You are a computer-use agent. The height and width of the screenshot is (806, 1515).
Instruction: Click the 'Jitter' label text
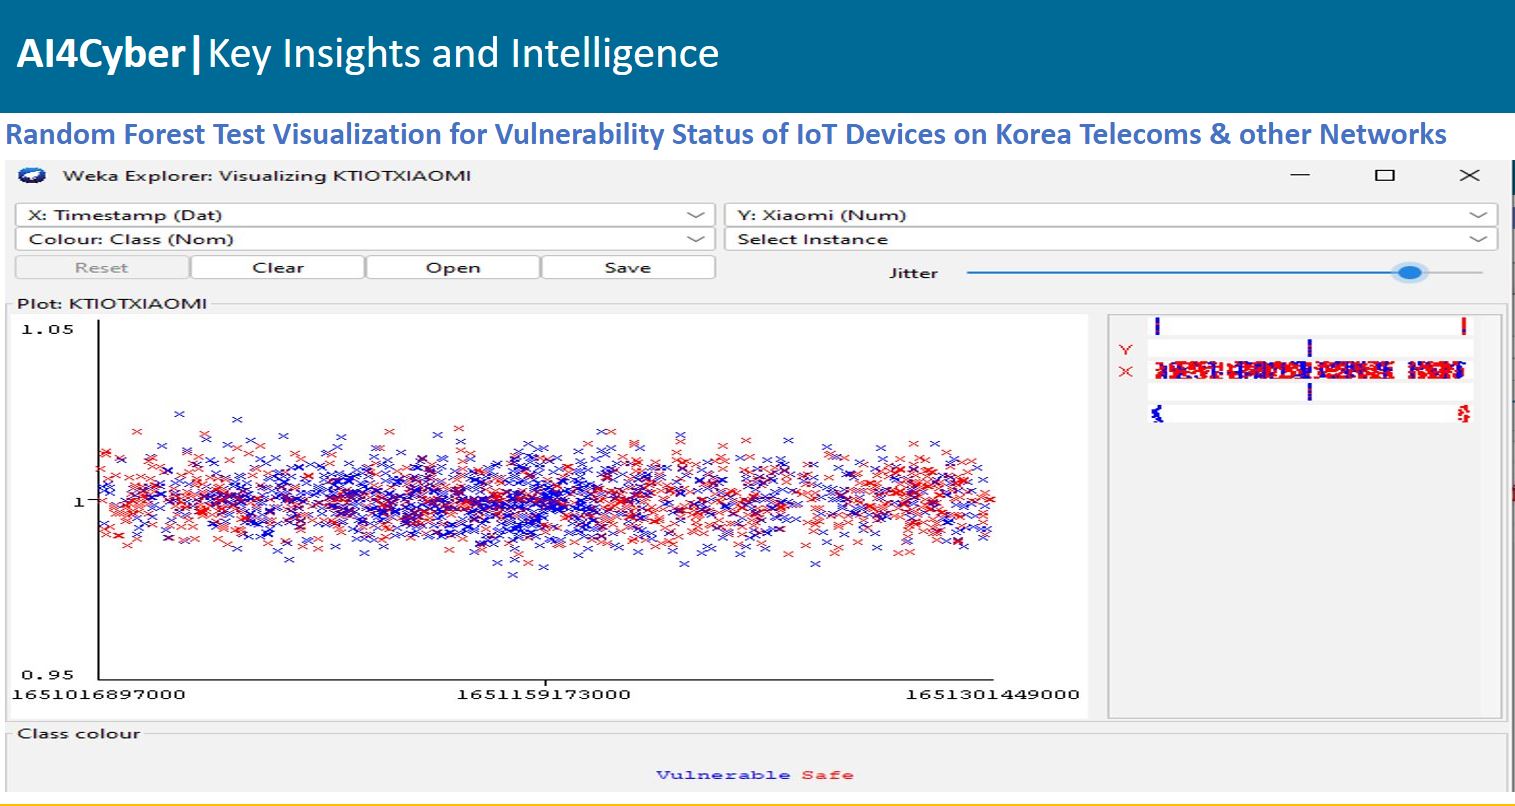[x=913, y=273]
